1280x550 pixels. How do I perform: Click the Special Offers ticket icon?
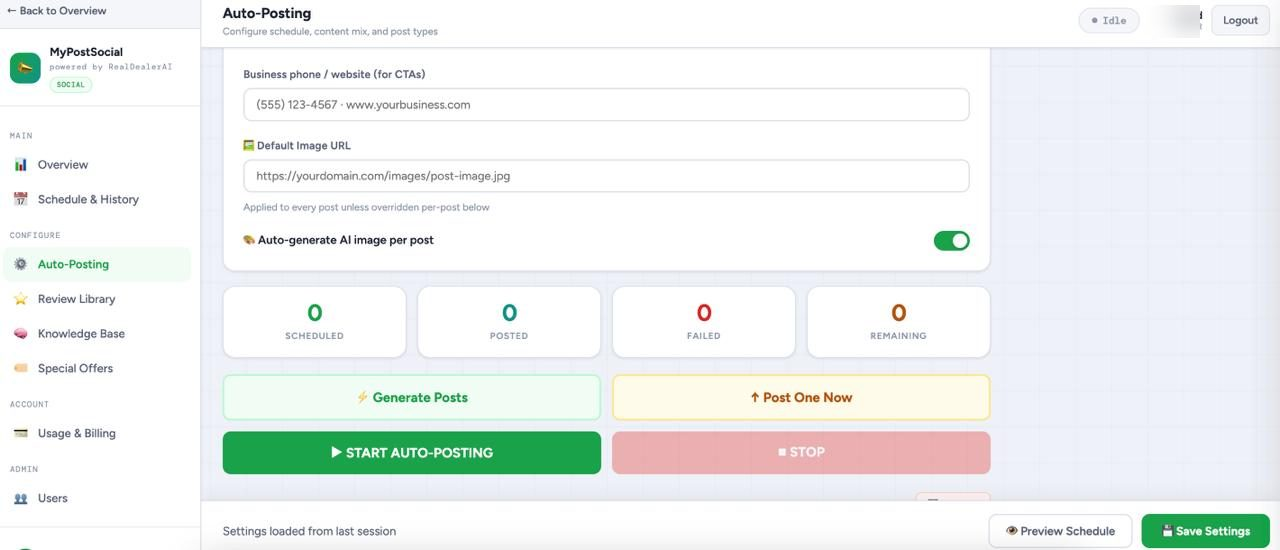[20, 368]
